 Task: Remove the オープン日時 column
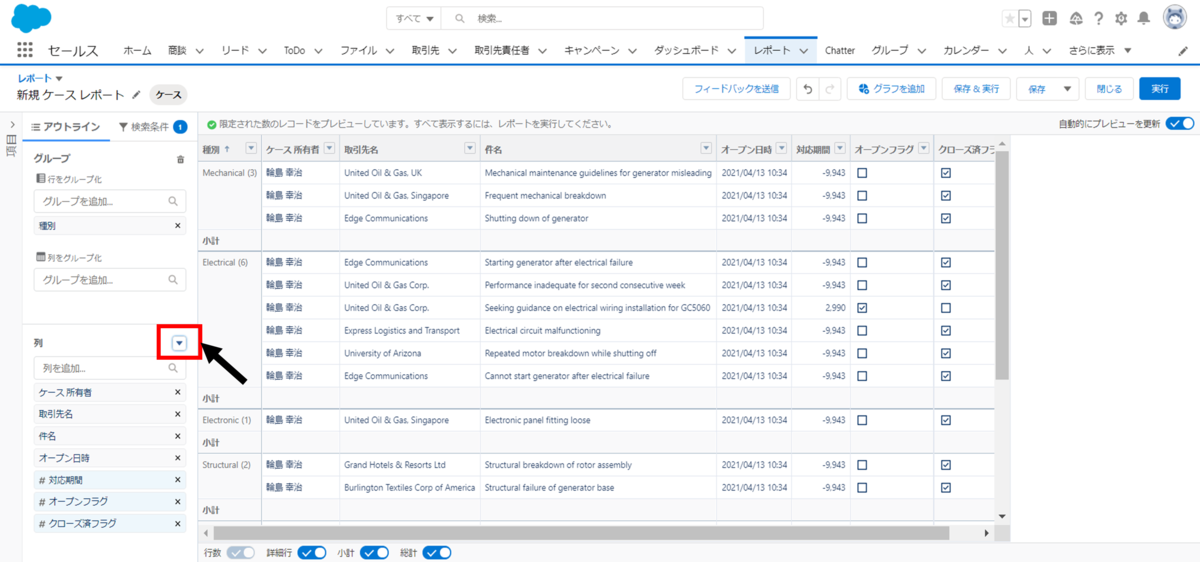click(x=177, y=458)
